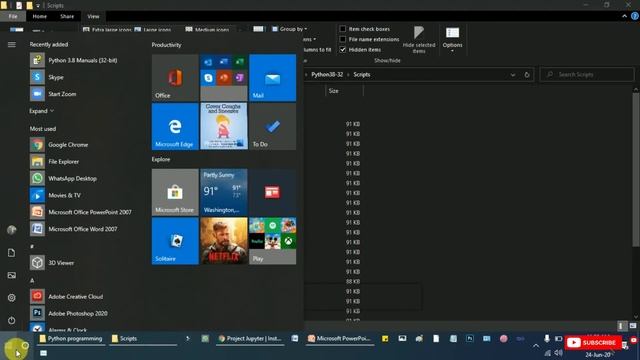Open the Office tile in Productivity
Image resolution: width=640 pixels, height=360 pixels.
(x=175, y=78)
